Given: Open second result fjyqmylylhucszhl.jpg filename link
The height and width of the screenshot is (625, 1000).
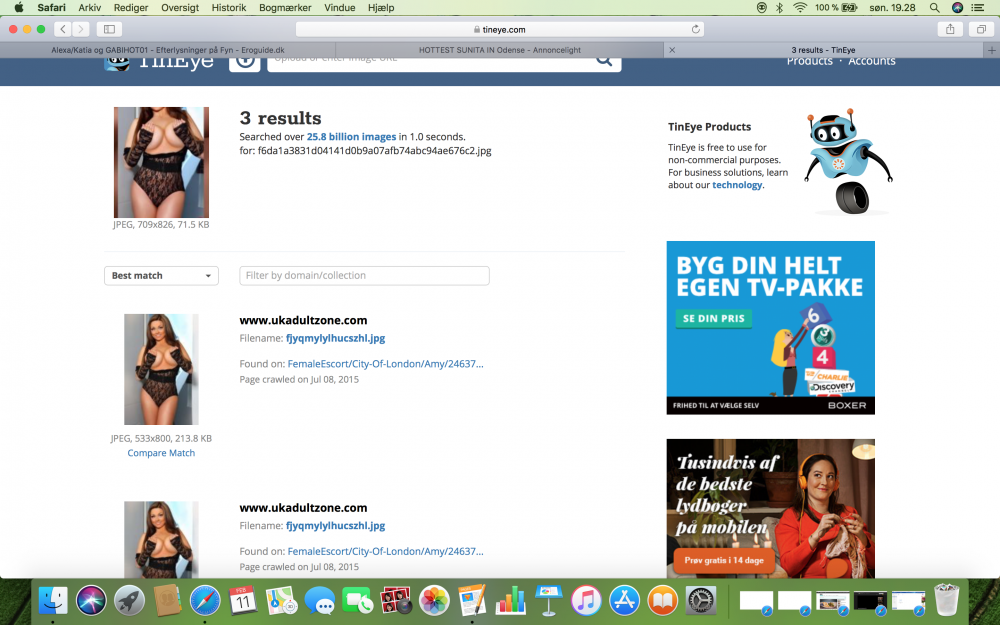Looking at the screenshot, I should tap(335, 526).
